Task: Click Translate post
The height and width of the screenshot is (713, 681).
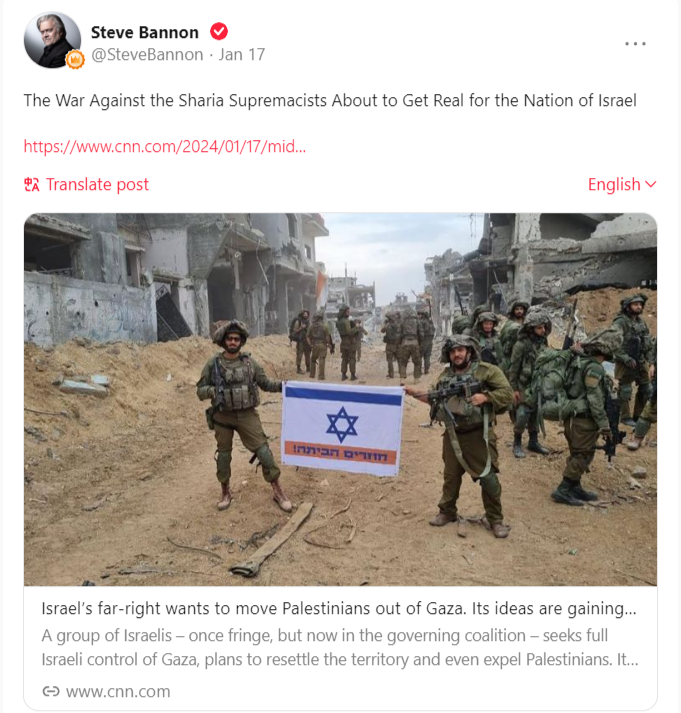Action: pyautogui.click(x=97, y=185)
